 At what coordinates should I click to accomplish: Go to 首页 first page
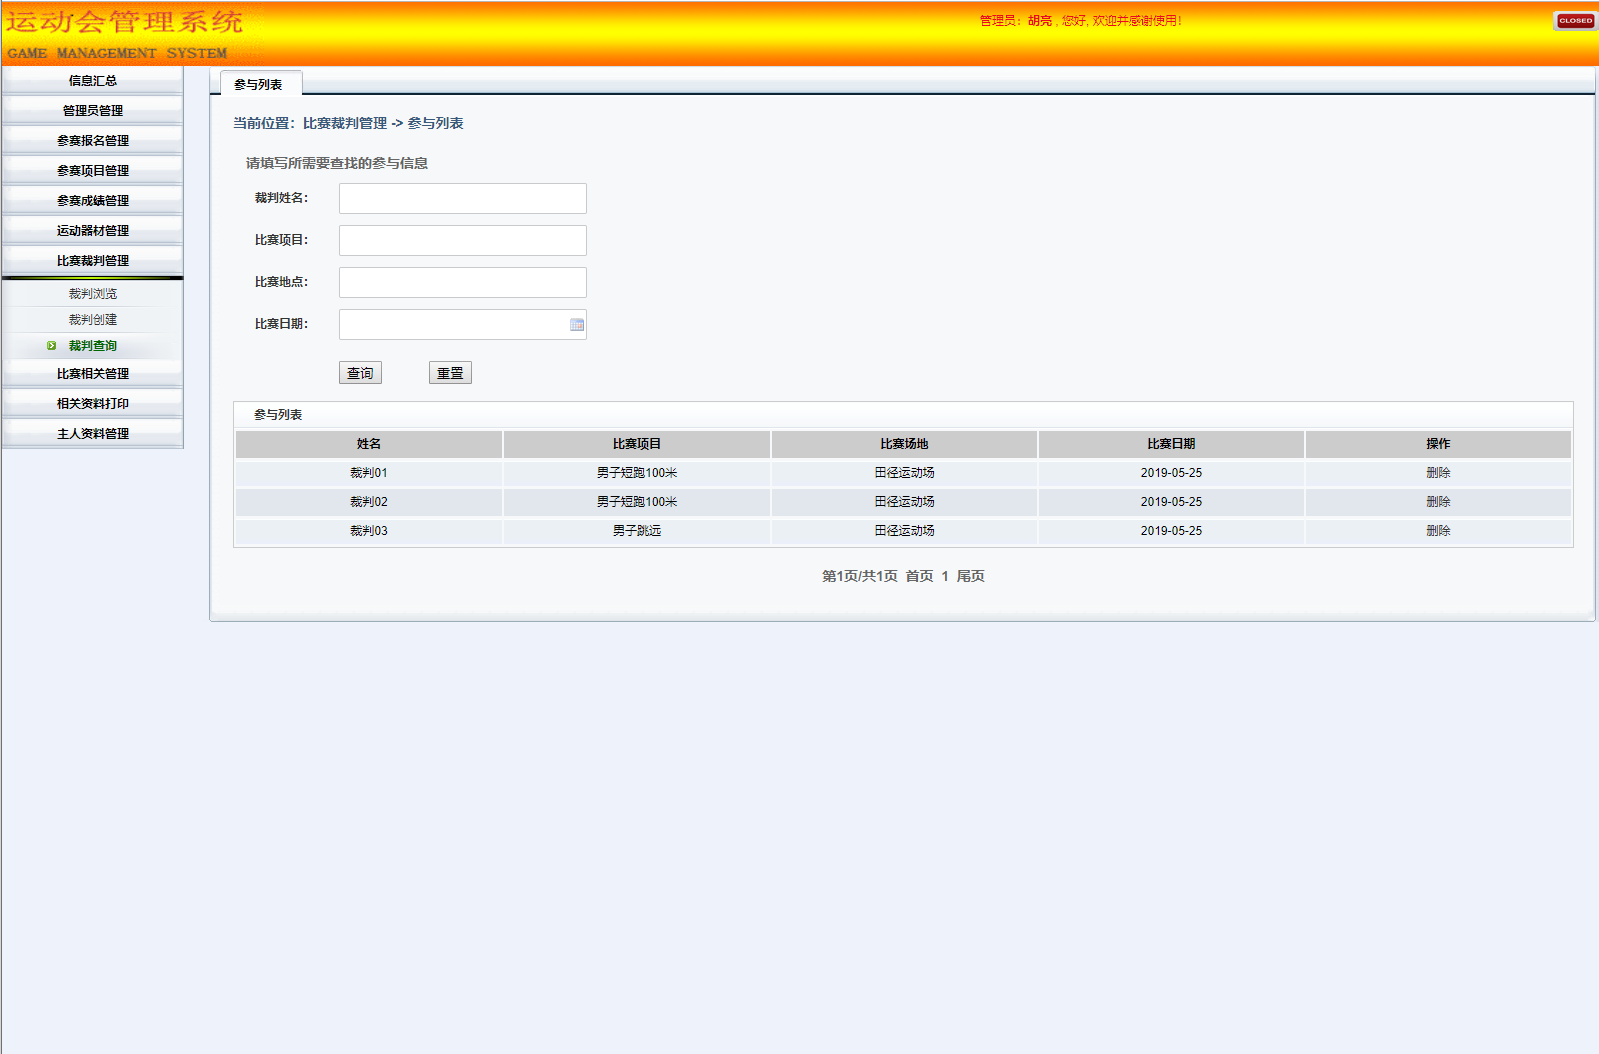click(x=919, y=576)
